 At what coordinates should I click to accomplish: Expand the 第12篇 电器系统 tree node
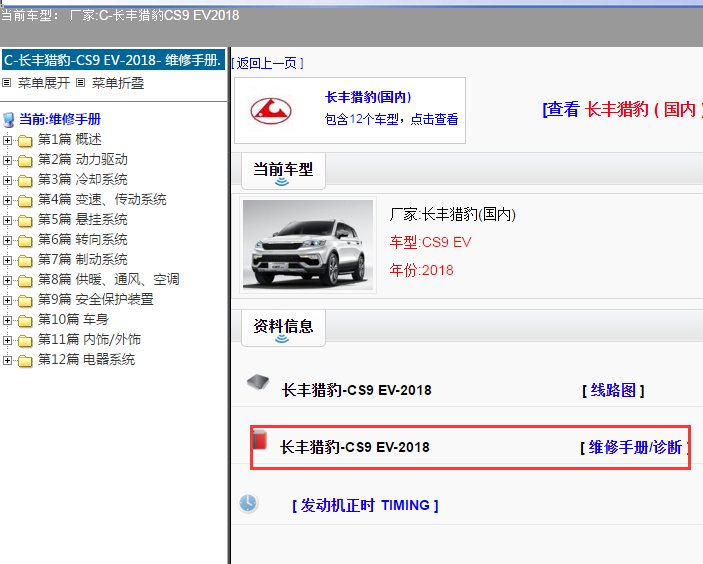coord(7,360)
